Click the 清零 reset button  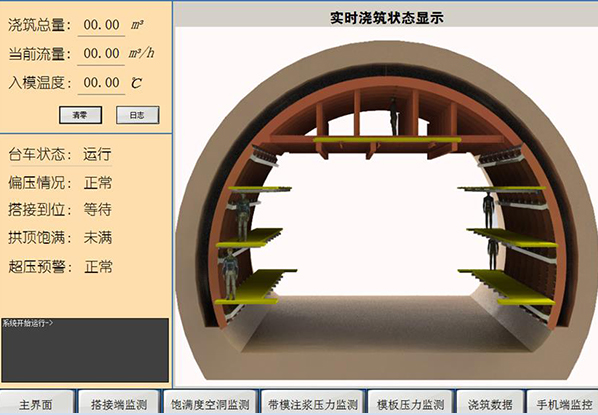pyautogui.click(x=80, y=115)
